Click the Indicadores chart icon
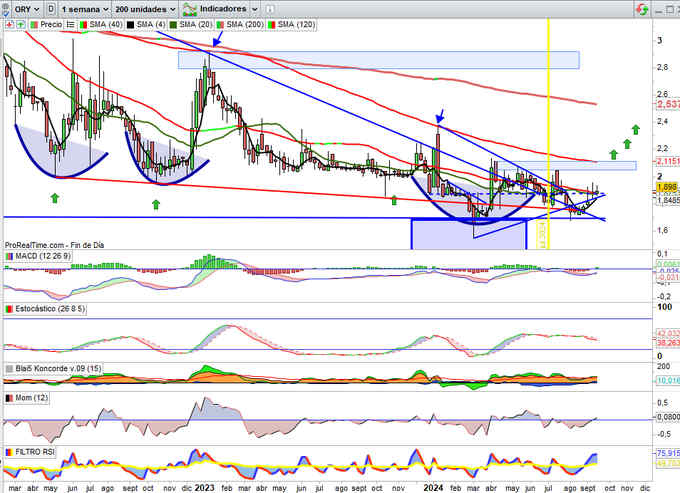This screenshot has width=680, height=493. (x=190, y=9)
